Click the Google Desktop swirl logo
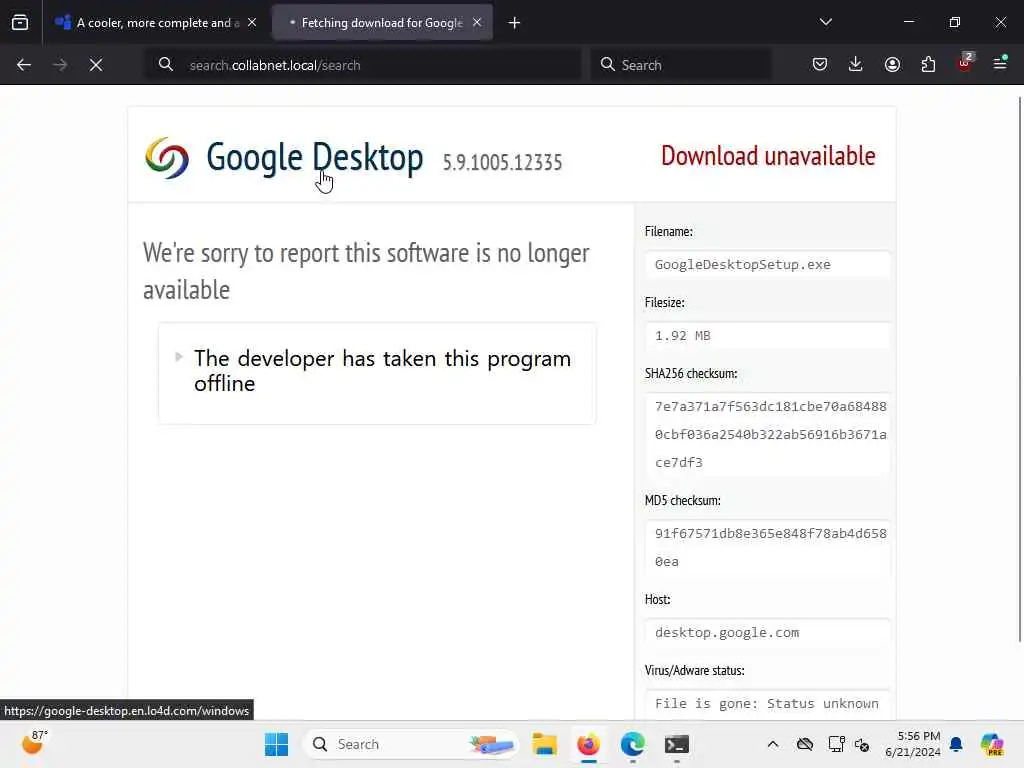 coord(167,157)
